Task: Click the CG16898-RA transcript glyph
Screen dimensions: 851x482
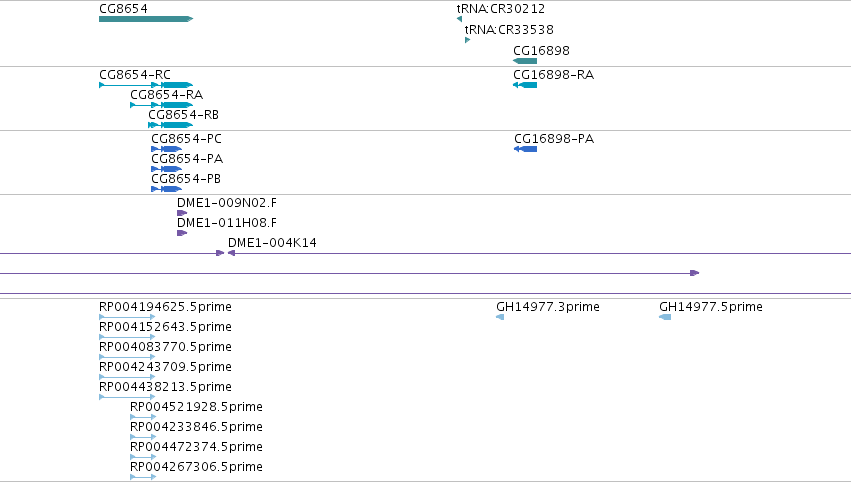Action: [x=525, y=85]
